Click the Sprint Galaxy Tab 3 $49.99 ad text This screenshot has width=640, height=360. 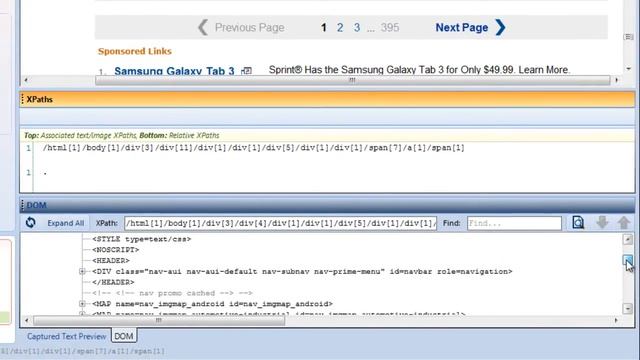pyautogui.click(x=419, y=70)
